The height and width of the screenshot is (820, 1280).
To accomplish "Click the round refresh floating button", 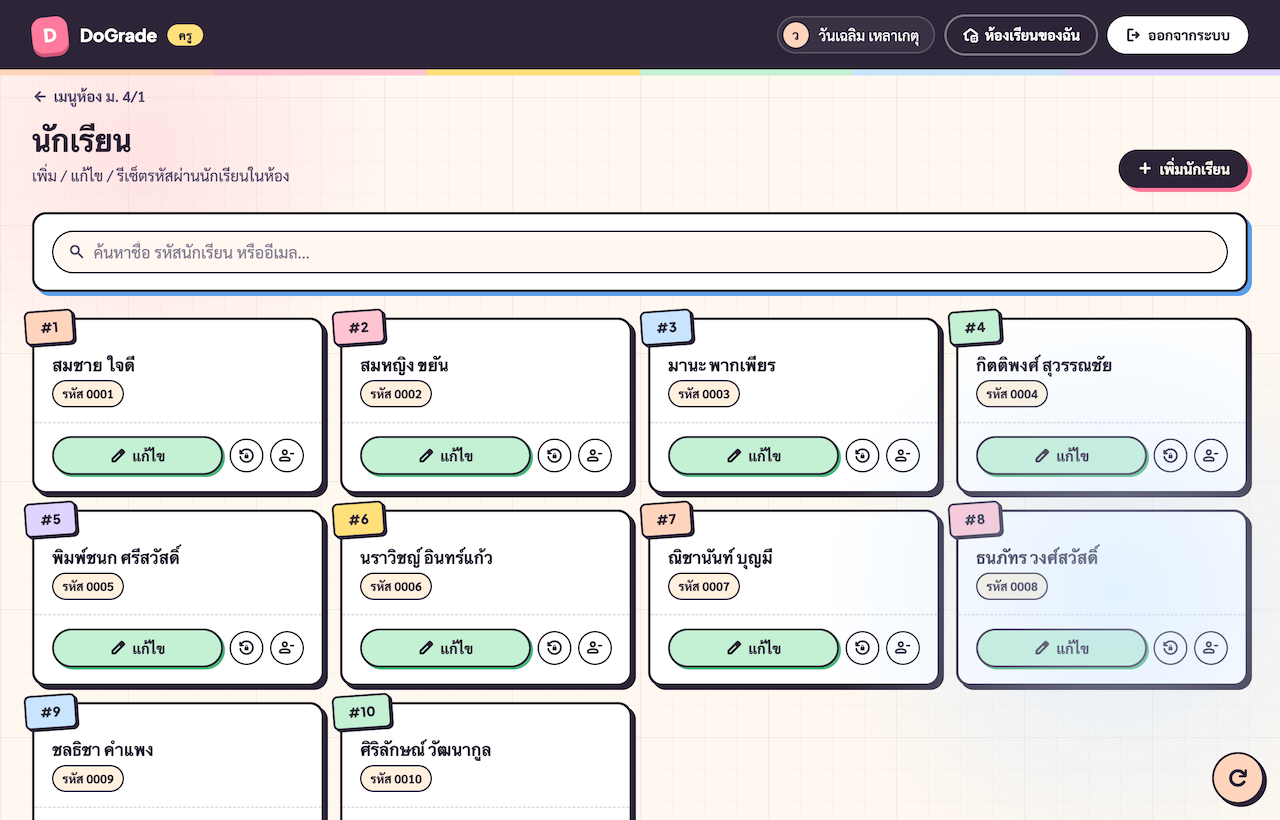I will [x=1238, y=778].
